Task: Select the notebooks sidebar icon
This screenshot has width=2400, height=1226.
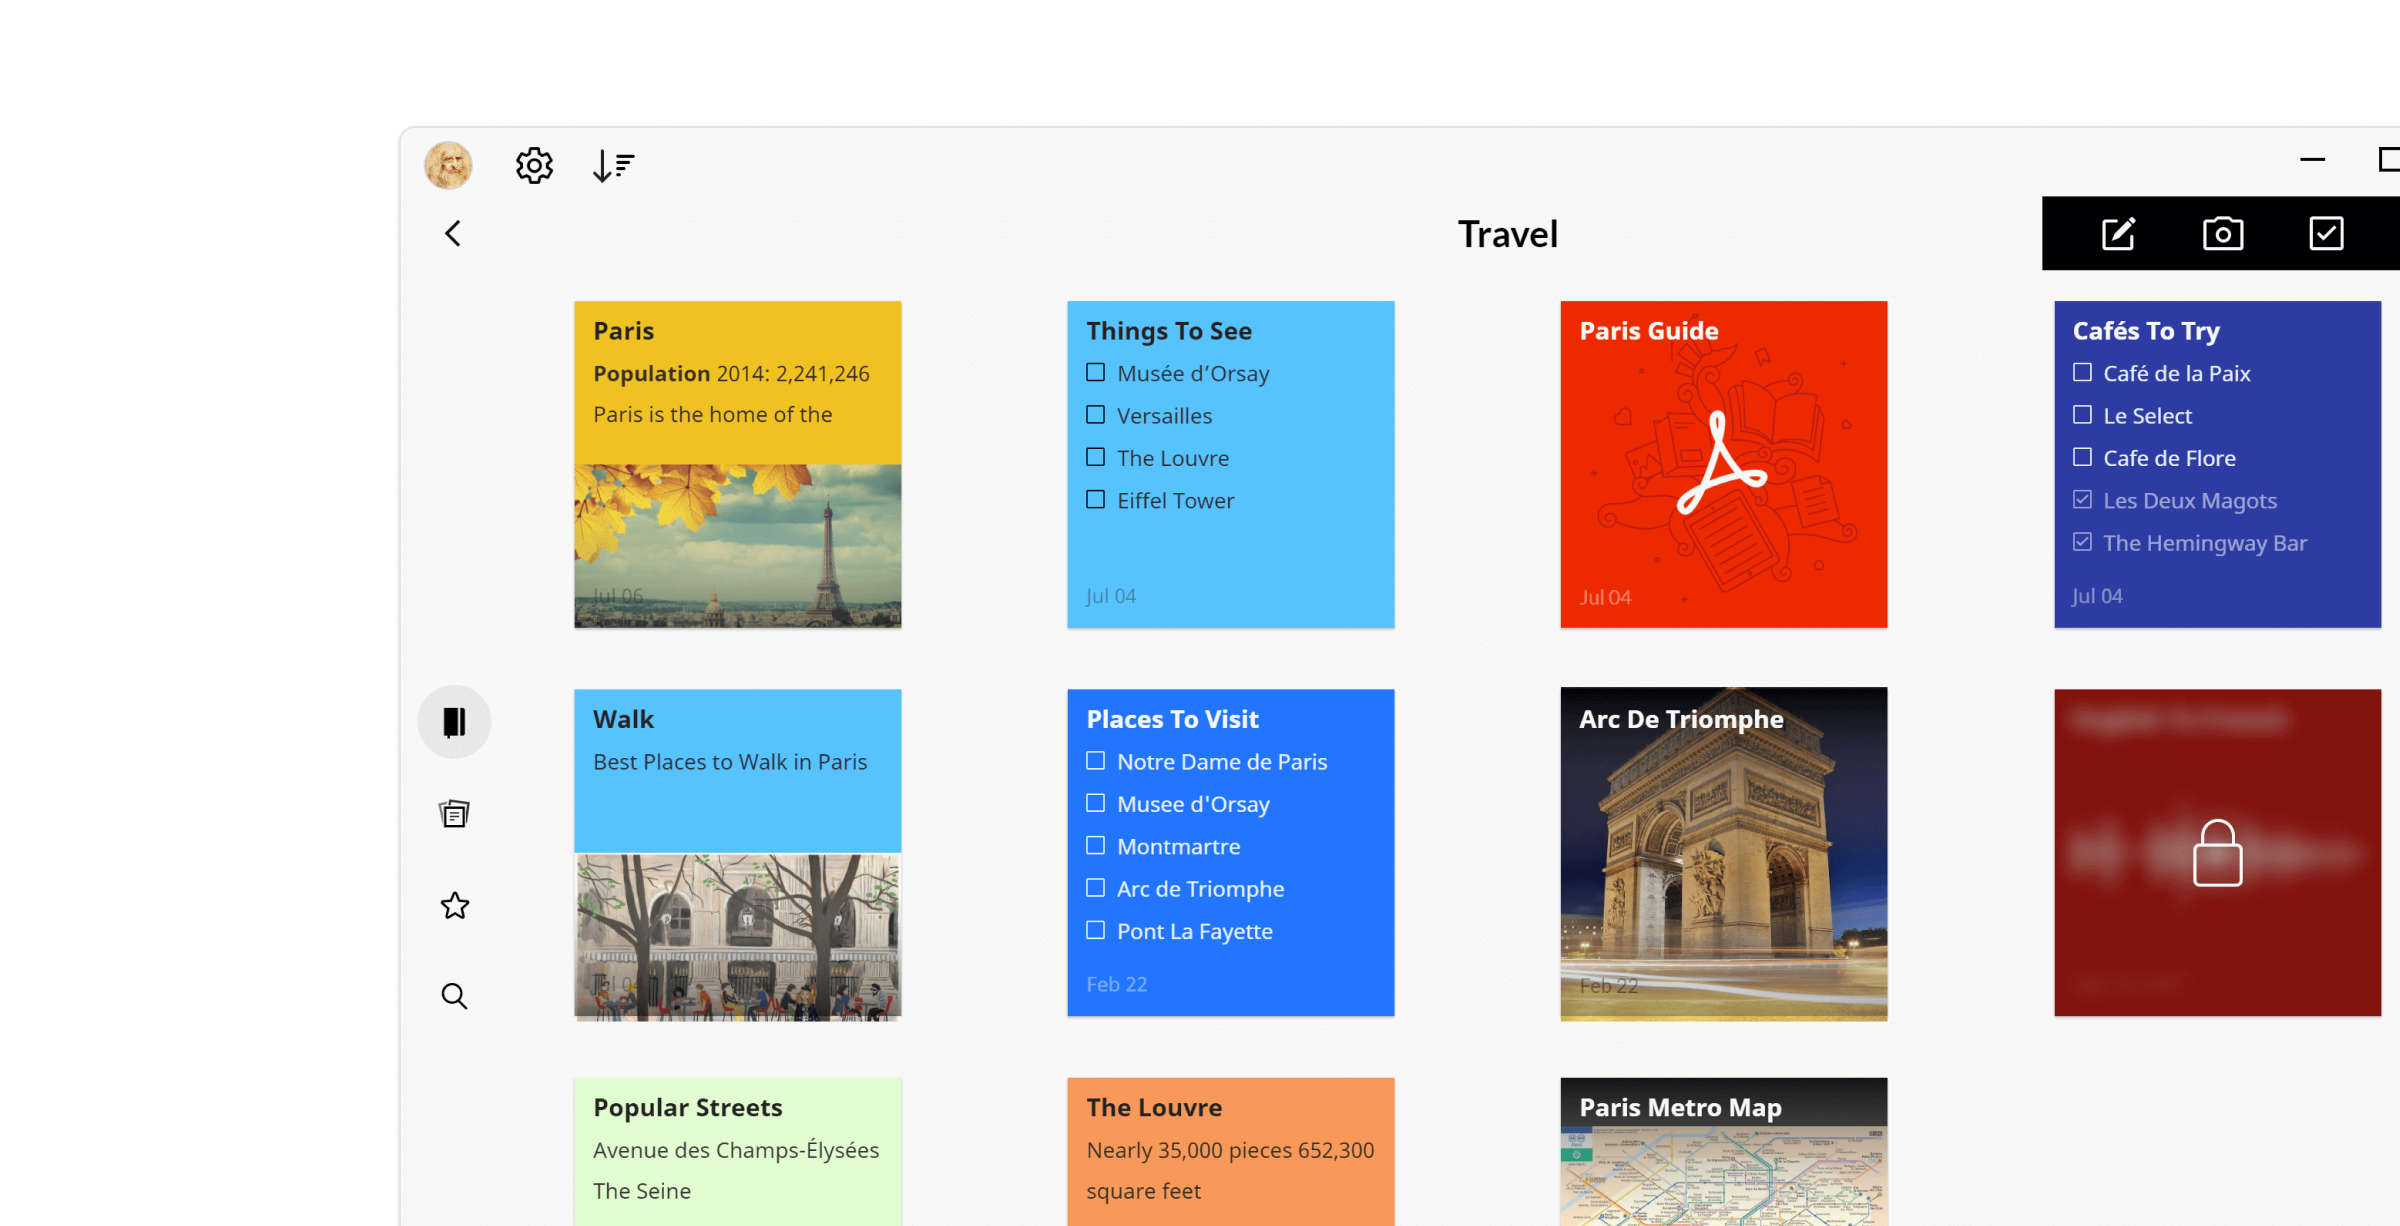Action: [x=454, y=722]
